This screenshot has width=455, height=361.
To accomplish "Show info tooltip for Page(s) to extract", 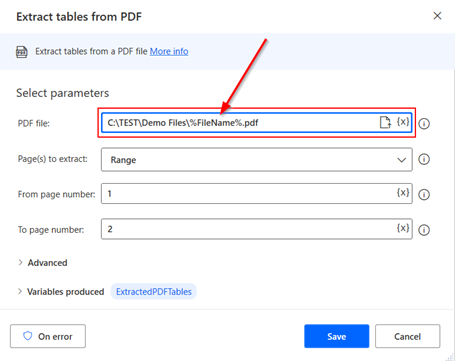I will click(x=424, y=159).
